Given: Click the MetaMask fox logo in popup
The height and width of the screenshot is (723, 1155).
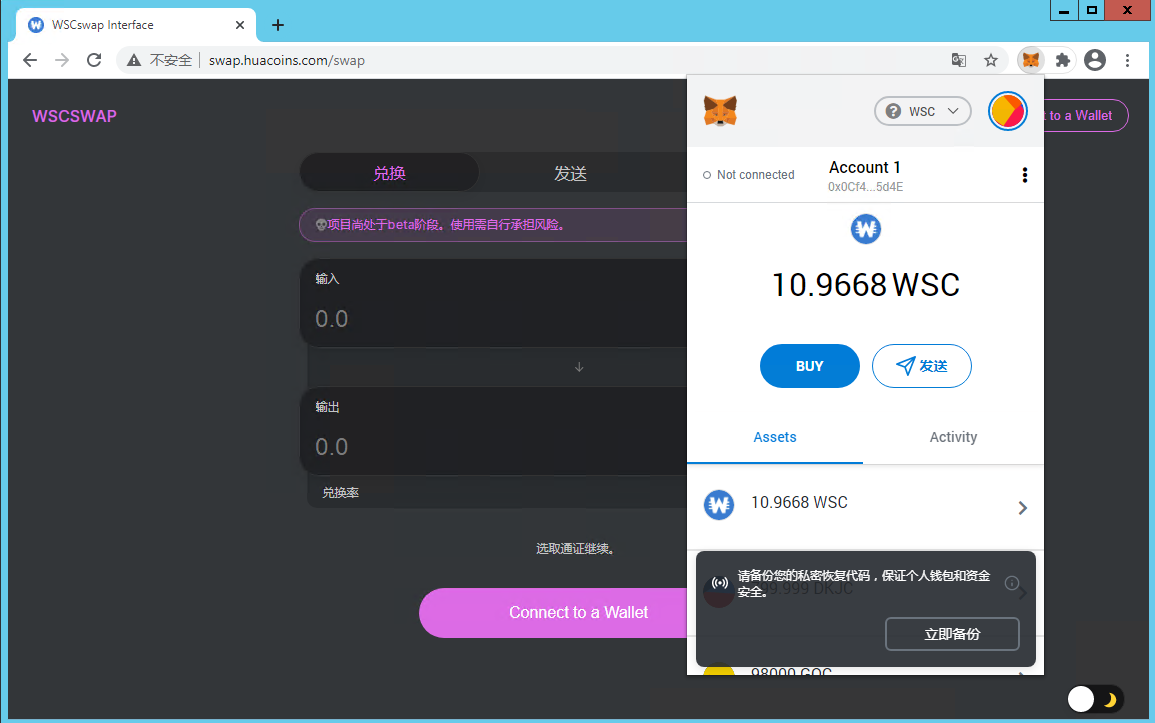Looking at the screenshot, I should [x=720, y=111].
